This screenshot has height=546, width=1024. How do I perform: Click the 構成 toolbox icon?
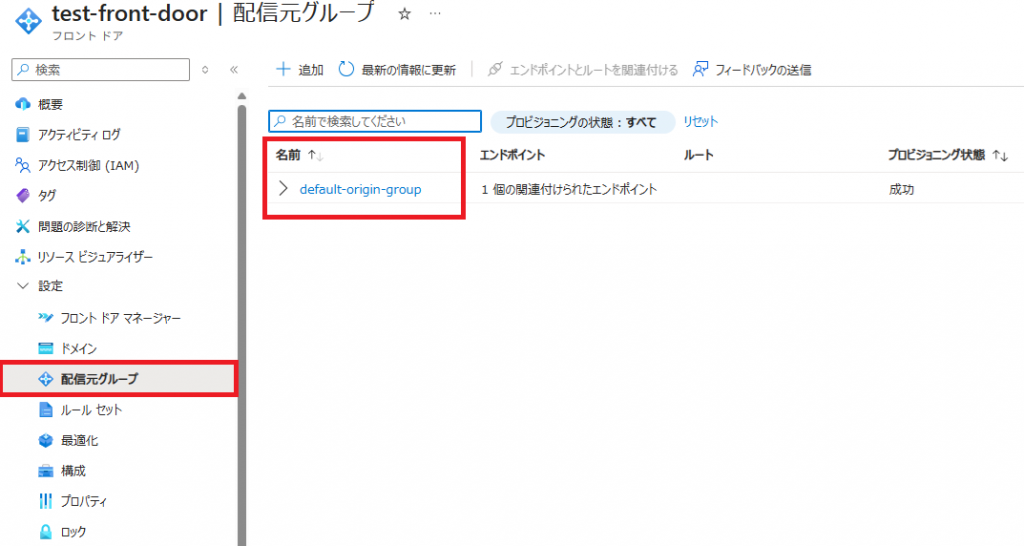[46, 471]
